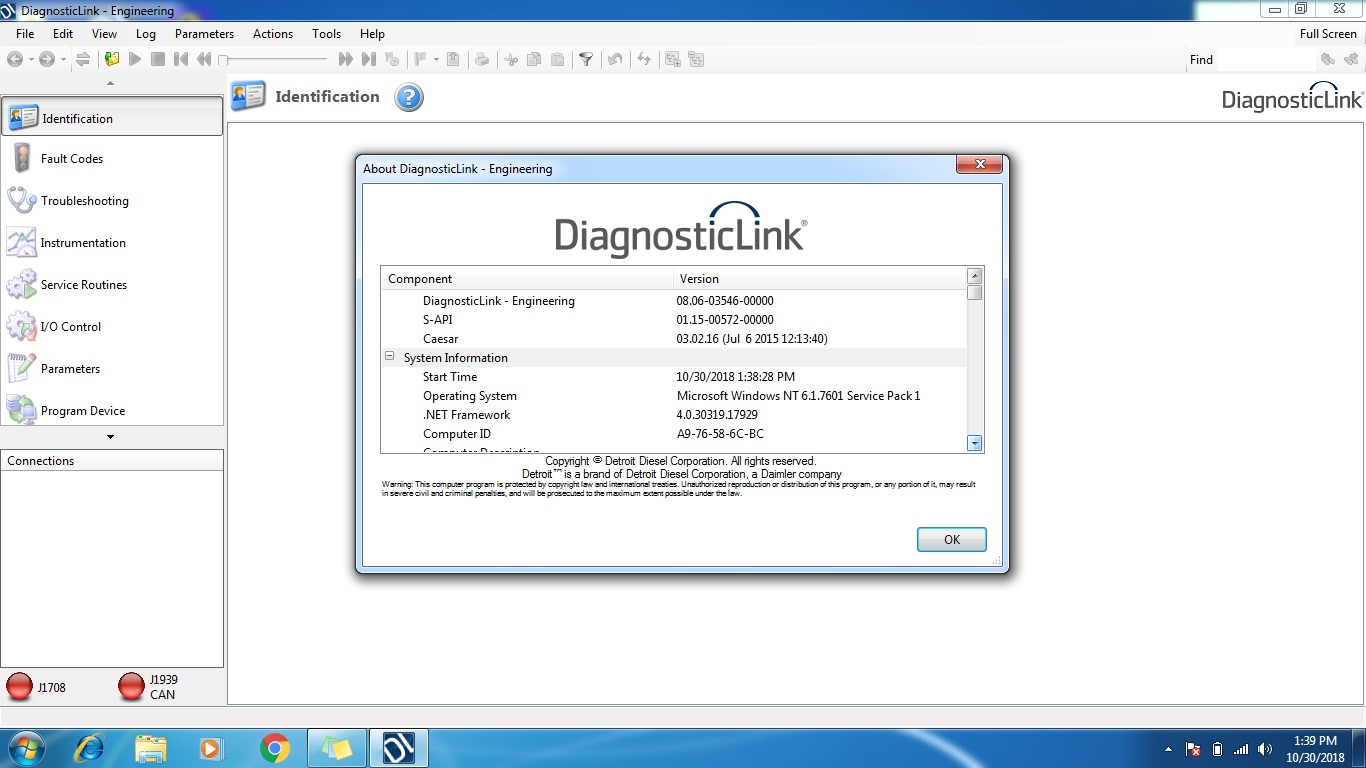Click the paste clipboard toolbar icon

[557, 59]
